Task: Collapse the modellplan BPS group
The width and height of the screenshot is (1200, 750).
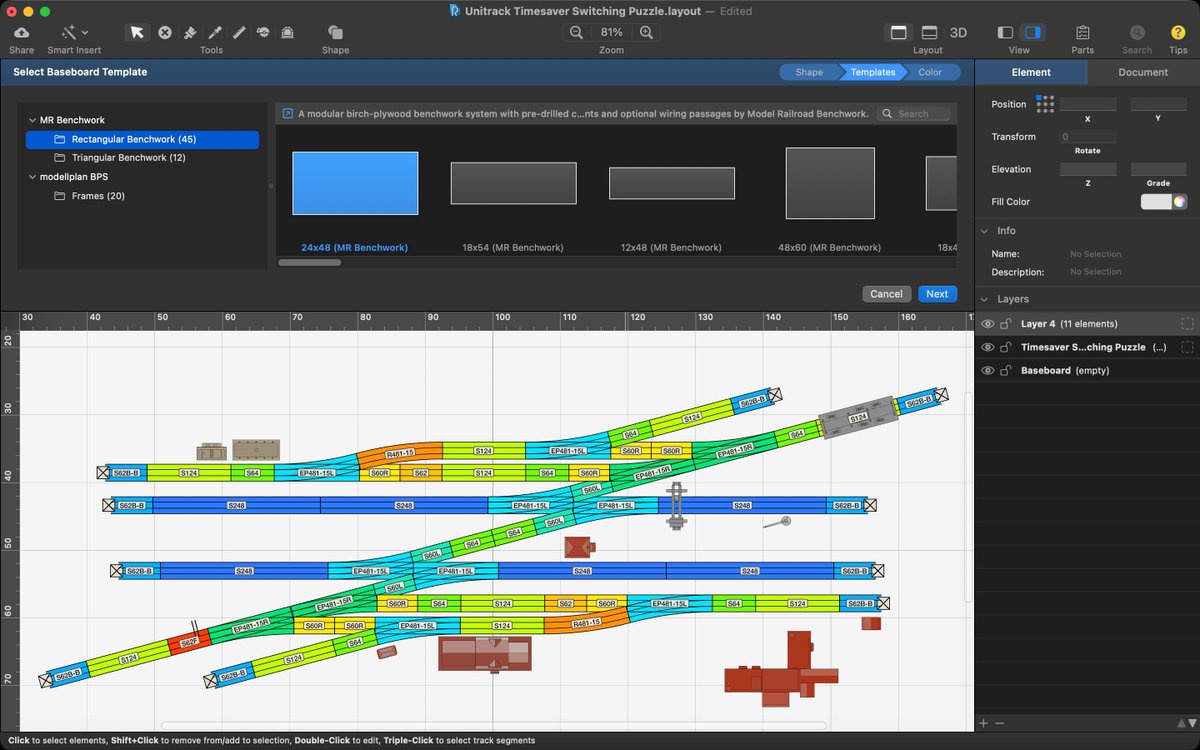Action: pyautogui.click(x=32, y=177)
